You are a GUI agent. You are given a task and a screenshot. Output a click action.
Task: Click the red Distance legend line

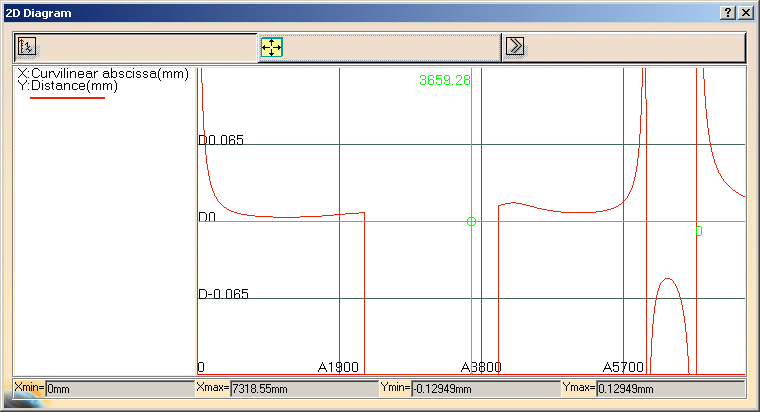[x=67, y=99]
